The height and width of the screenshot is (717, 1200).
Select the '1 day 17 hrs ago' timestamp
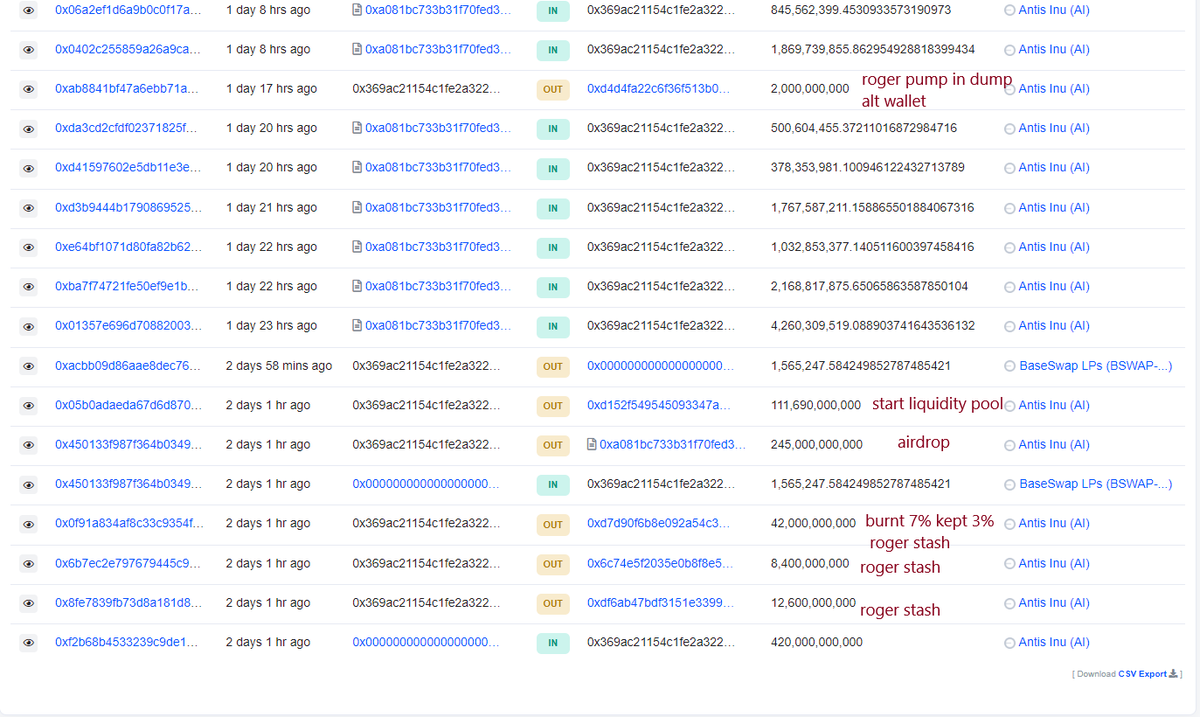pyautogui.click(x=271, y=89)
